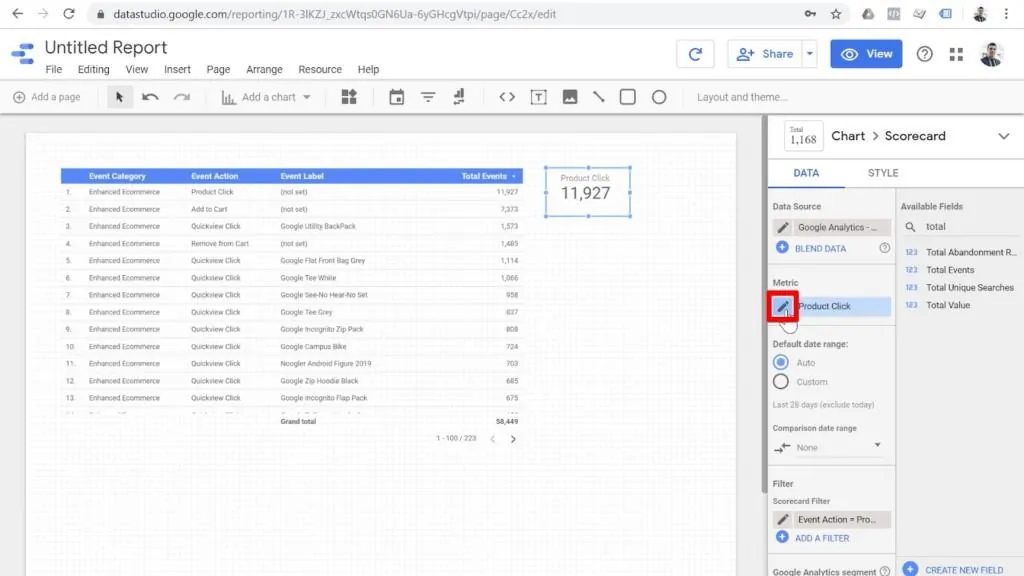Select the image insertion tool
The width and height of the screenshot is (1024, 576).
pos(571,97)
